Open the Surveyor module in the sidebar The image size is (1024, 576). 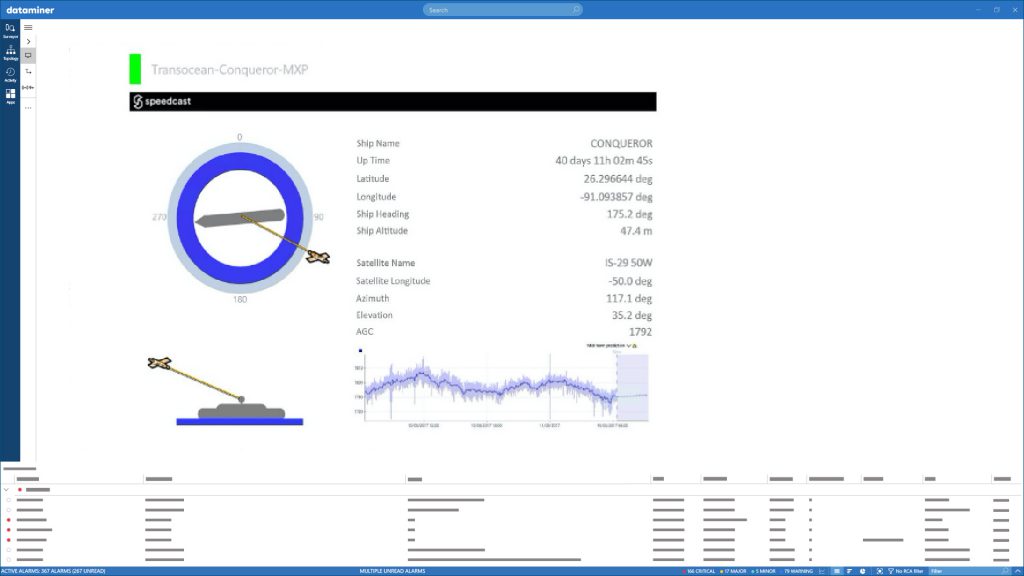click(x=10, y=30)
